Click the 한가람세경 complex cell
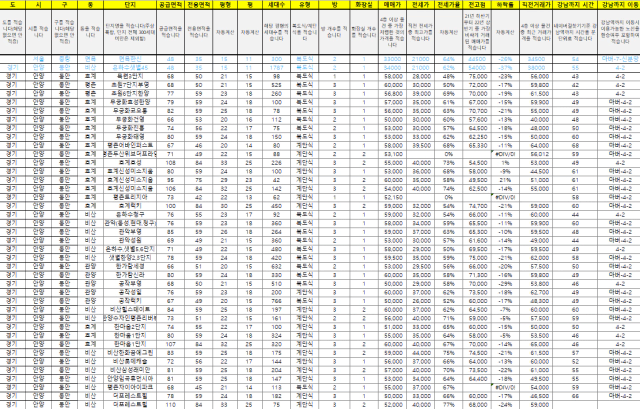This screenshot has width=640, height=409. pyautogui.click(x=130, y=266)
